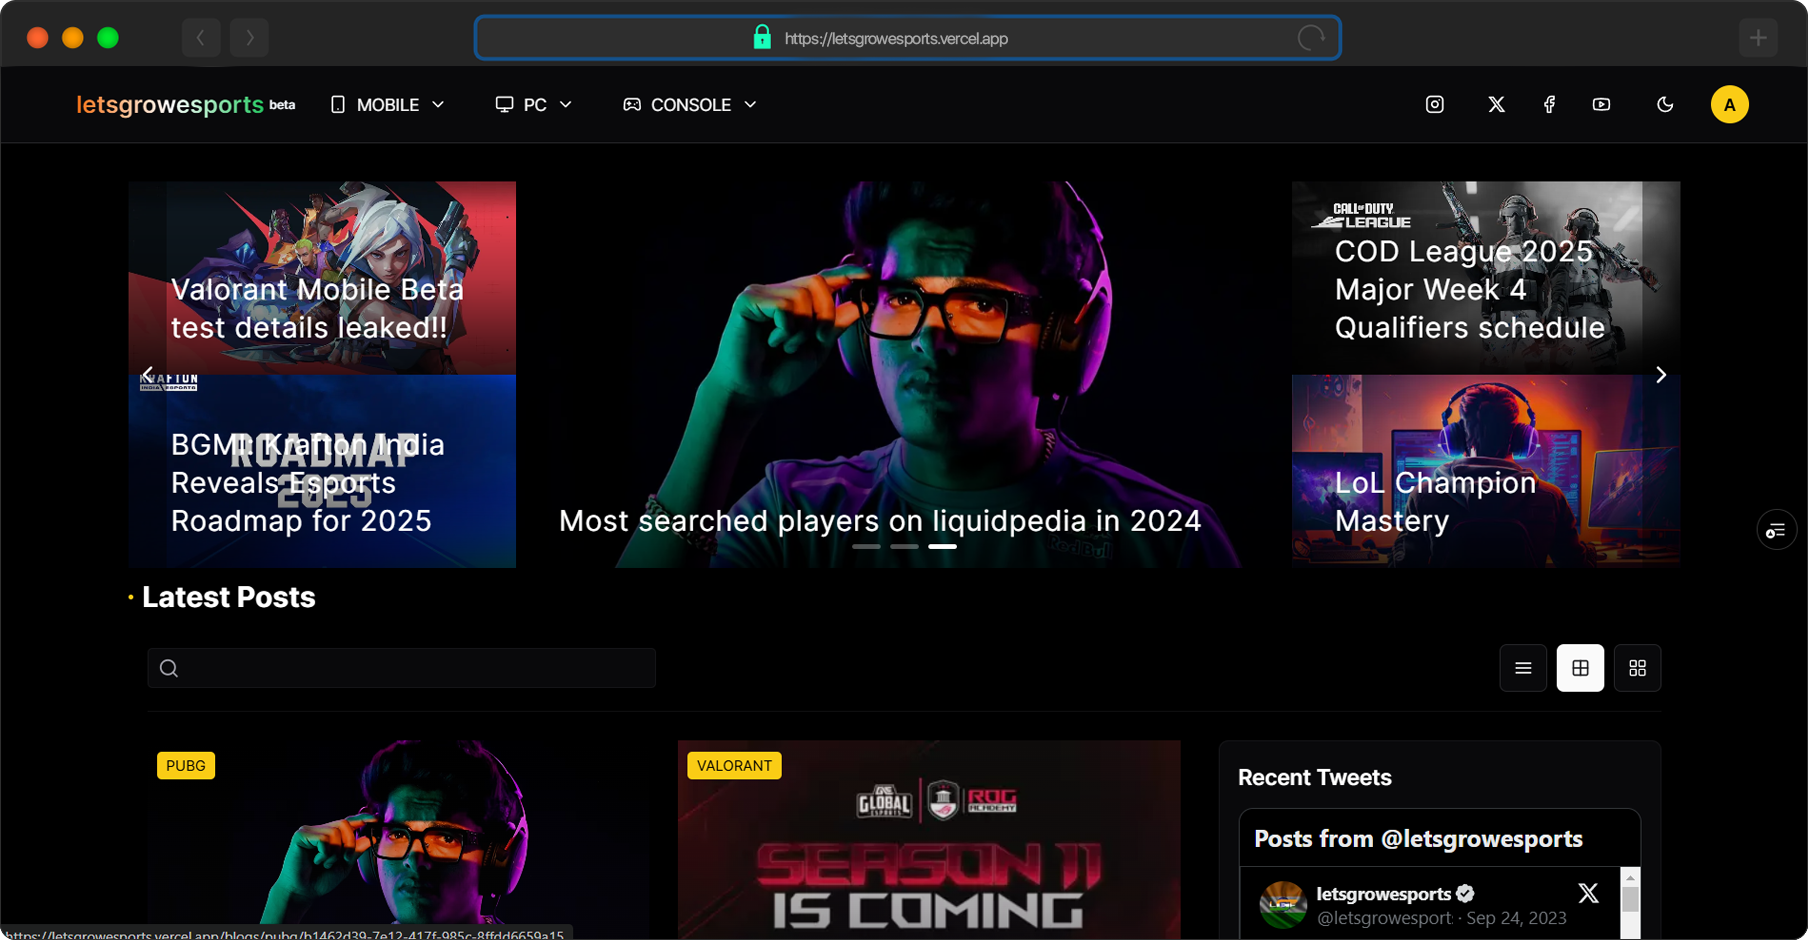1808x940 pixels.
Task: Open the YouTube icon in navbar
Action: (x=1601, y=104)
